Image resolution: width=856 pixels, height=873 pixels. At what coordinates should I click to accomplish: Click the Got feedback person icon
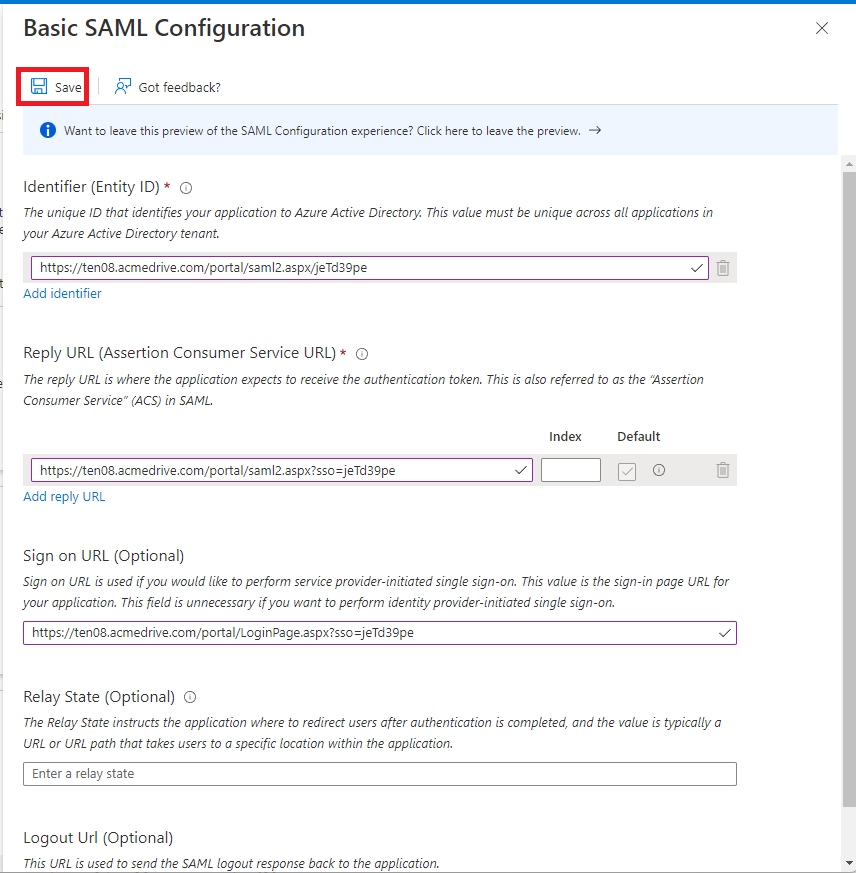point(123,86)
